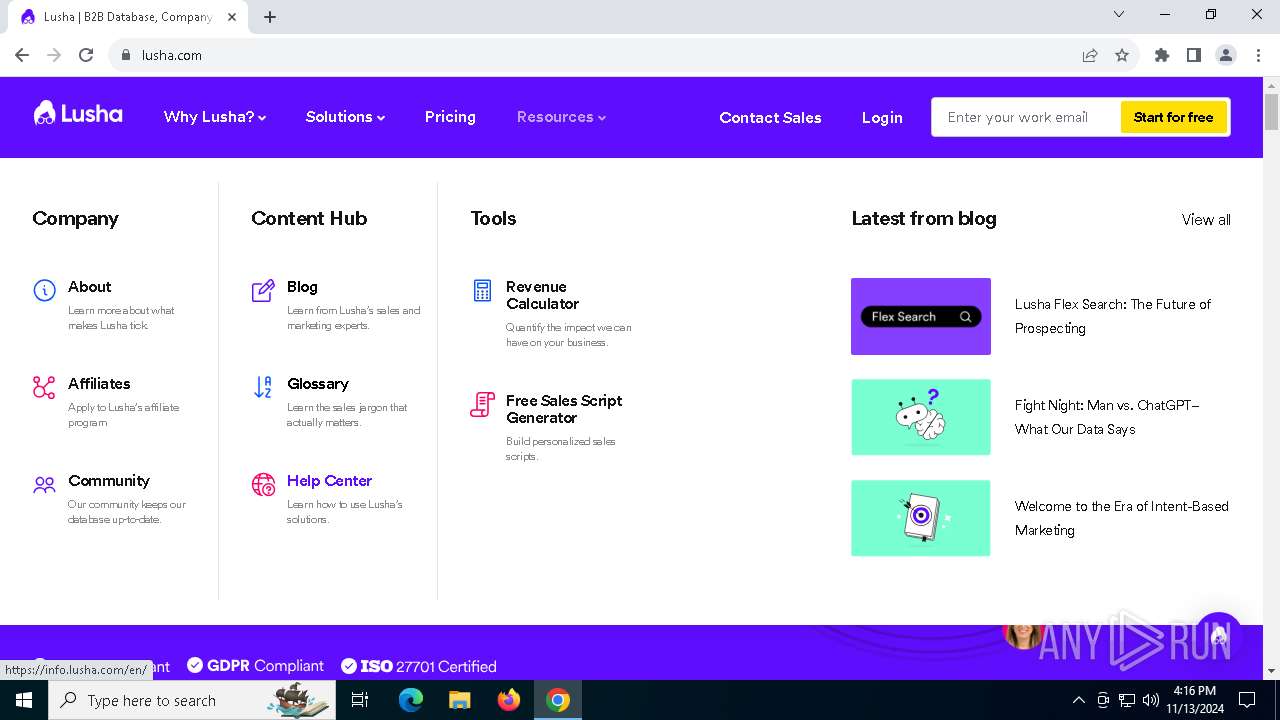This screenshot has width=1280, height=720.
Task: Open Windows Start menu
Action: (24, 700)
